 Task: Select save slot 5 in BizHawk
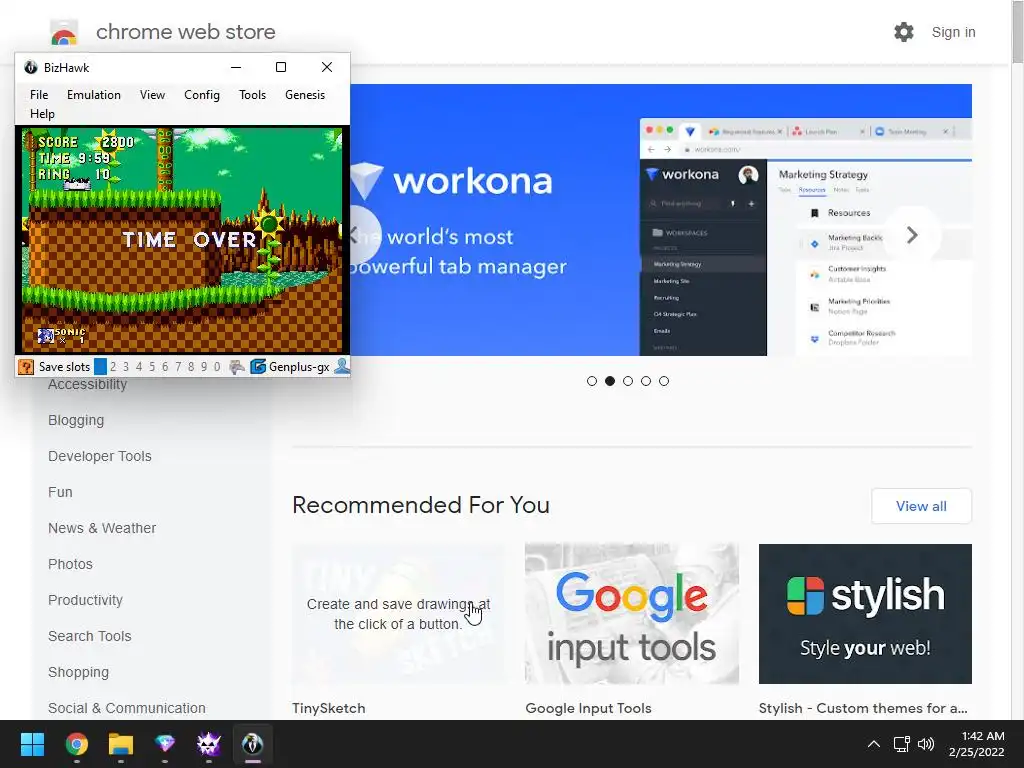pos(152,367)
